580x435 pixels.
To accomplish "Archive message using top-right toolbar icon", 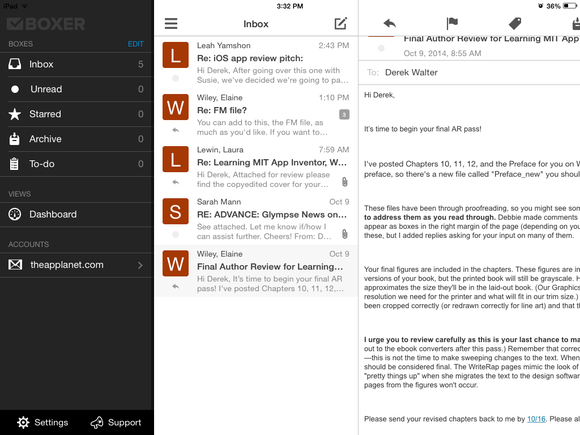I will 576,24.
